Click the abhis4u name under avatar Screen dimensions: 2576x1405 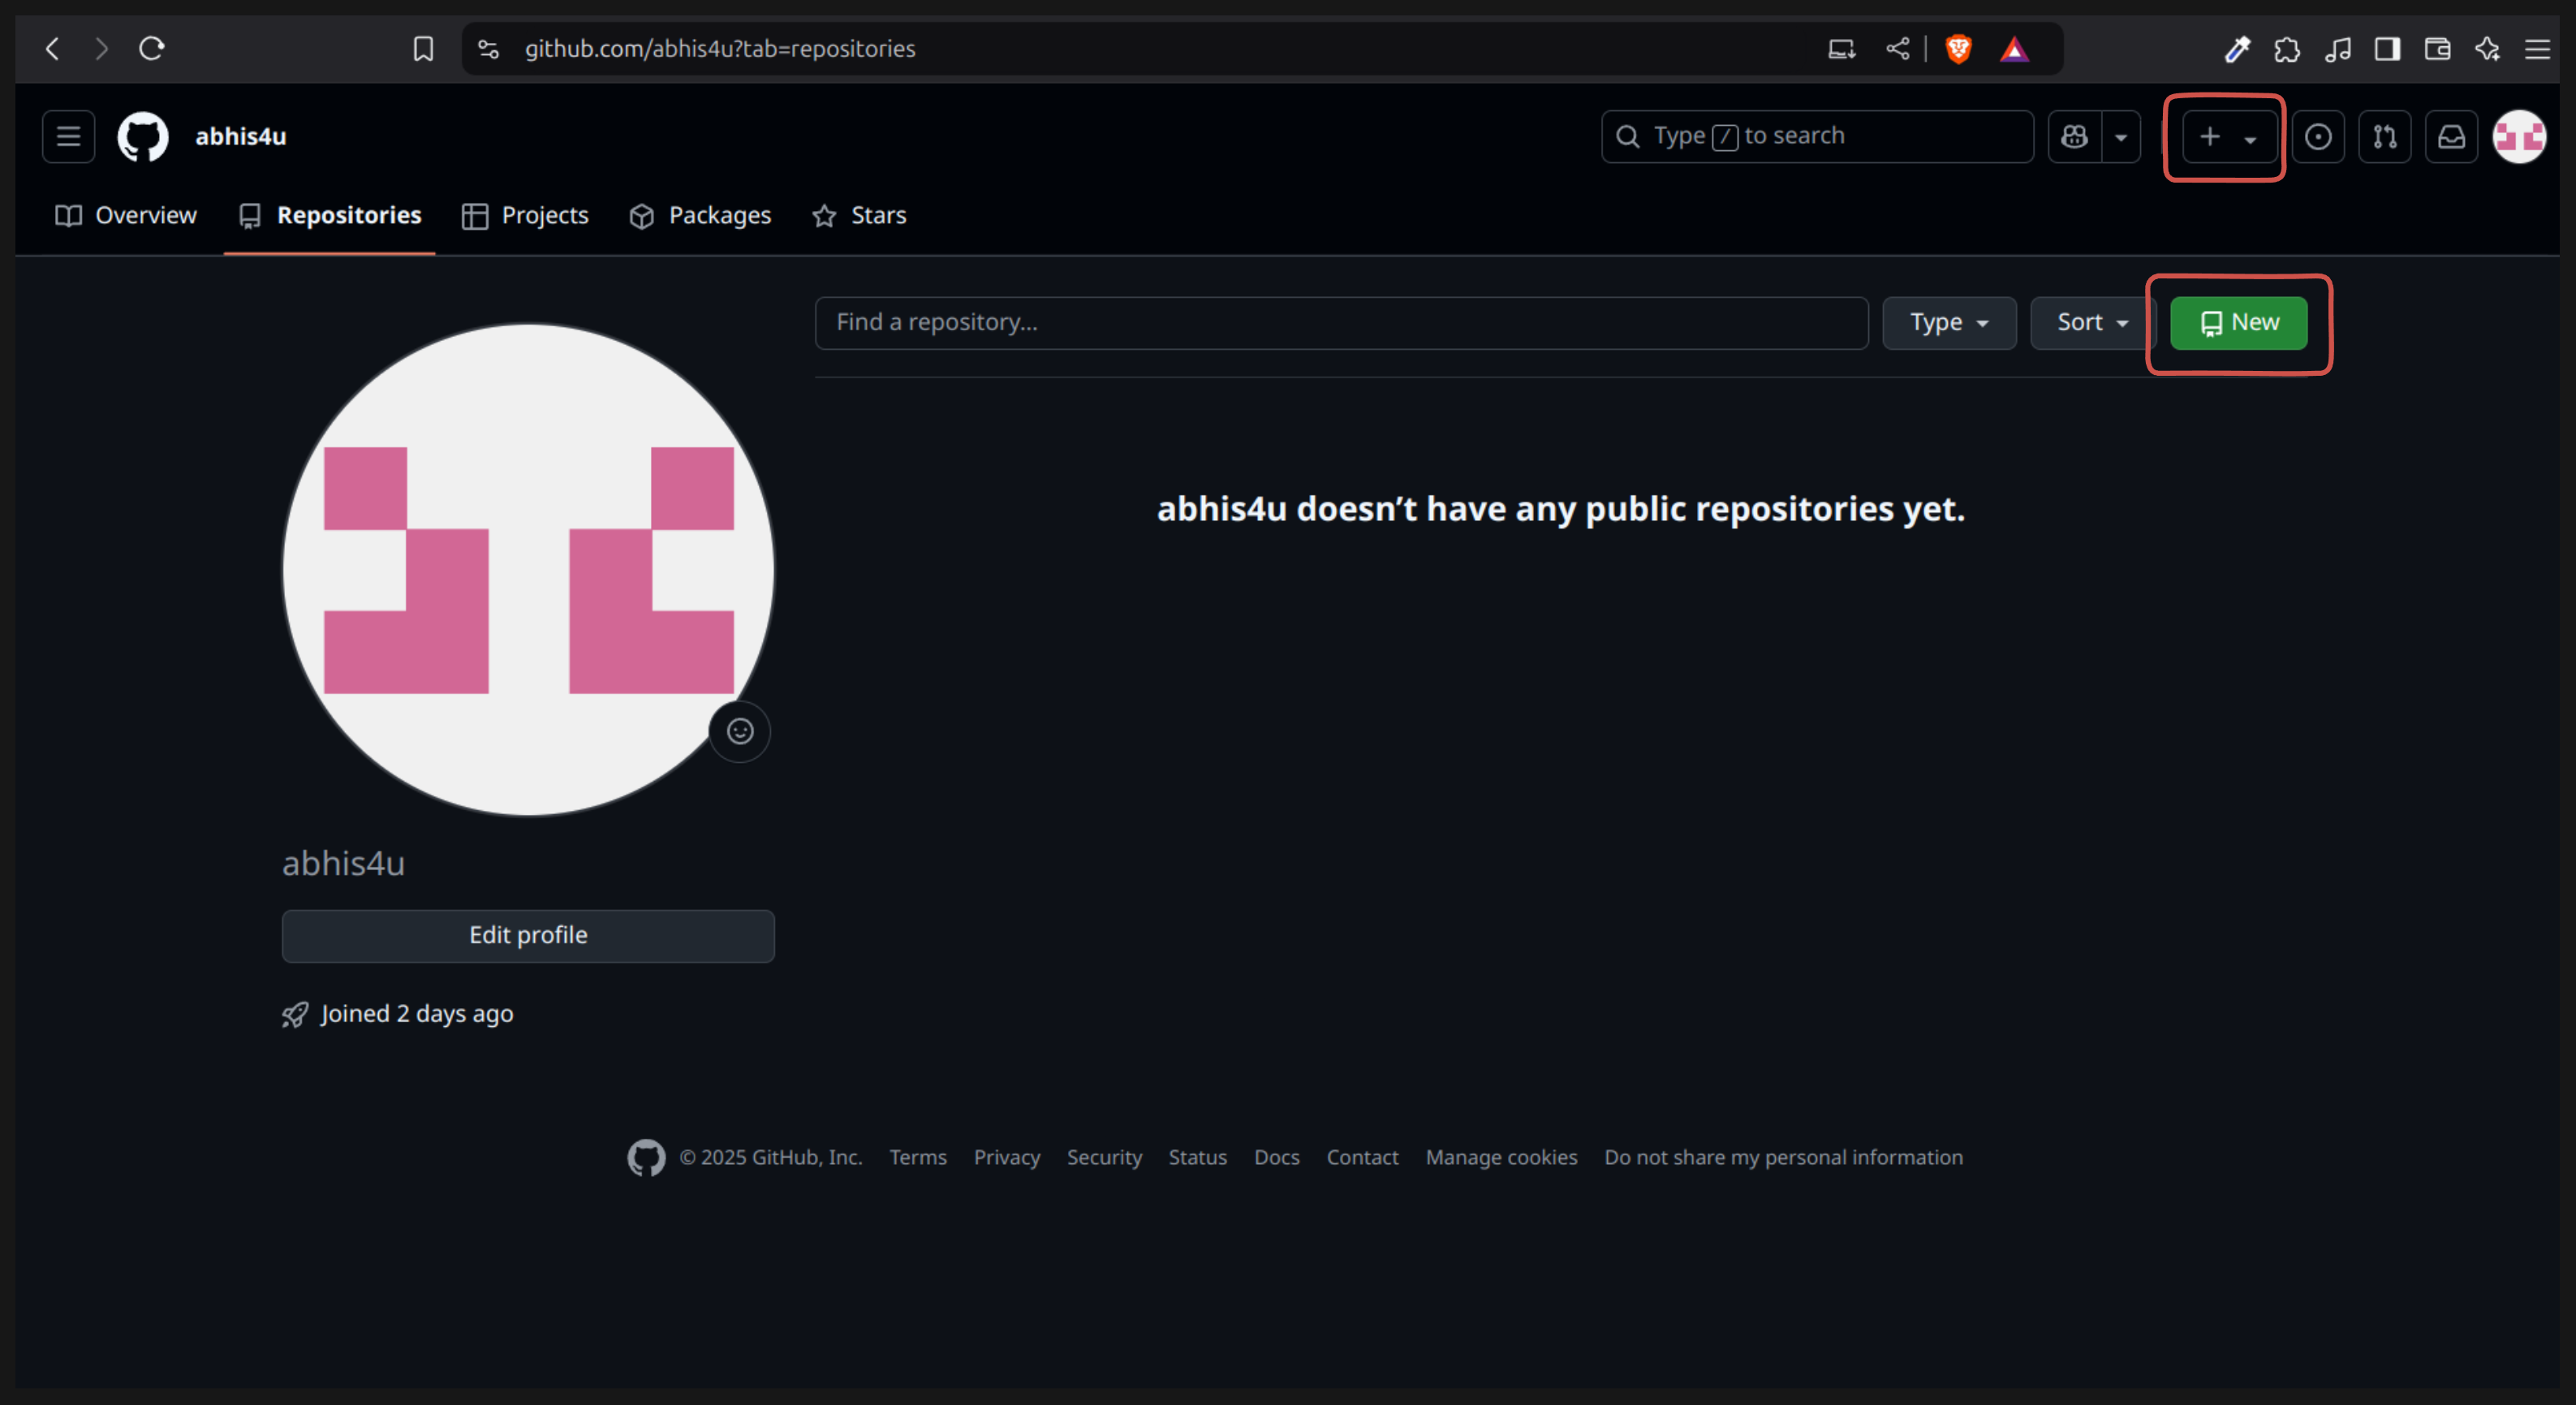tap(343, 862)
